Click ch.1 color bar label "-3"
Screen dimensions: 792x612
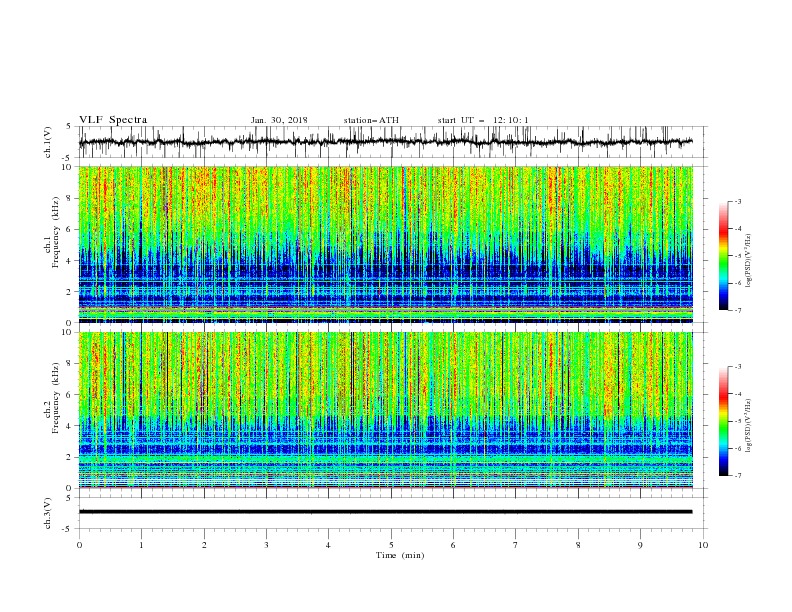click(738, 202)
